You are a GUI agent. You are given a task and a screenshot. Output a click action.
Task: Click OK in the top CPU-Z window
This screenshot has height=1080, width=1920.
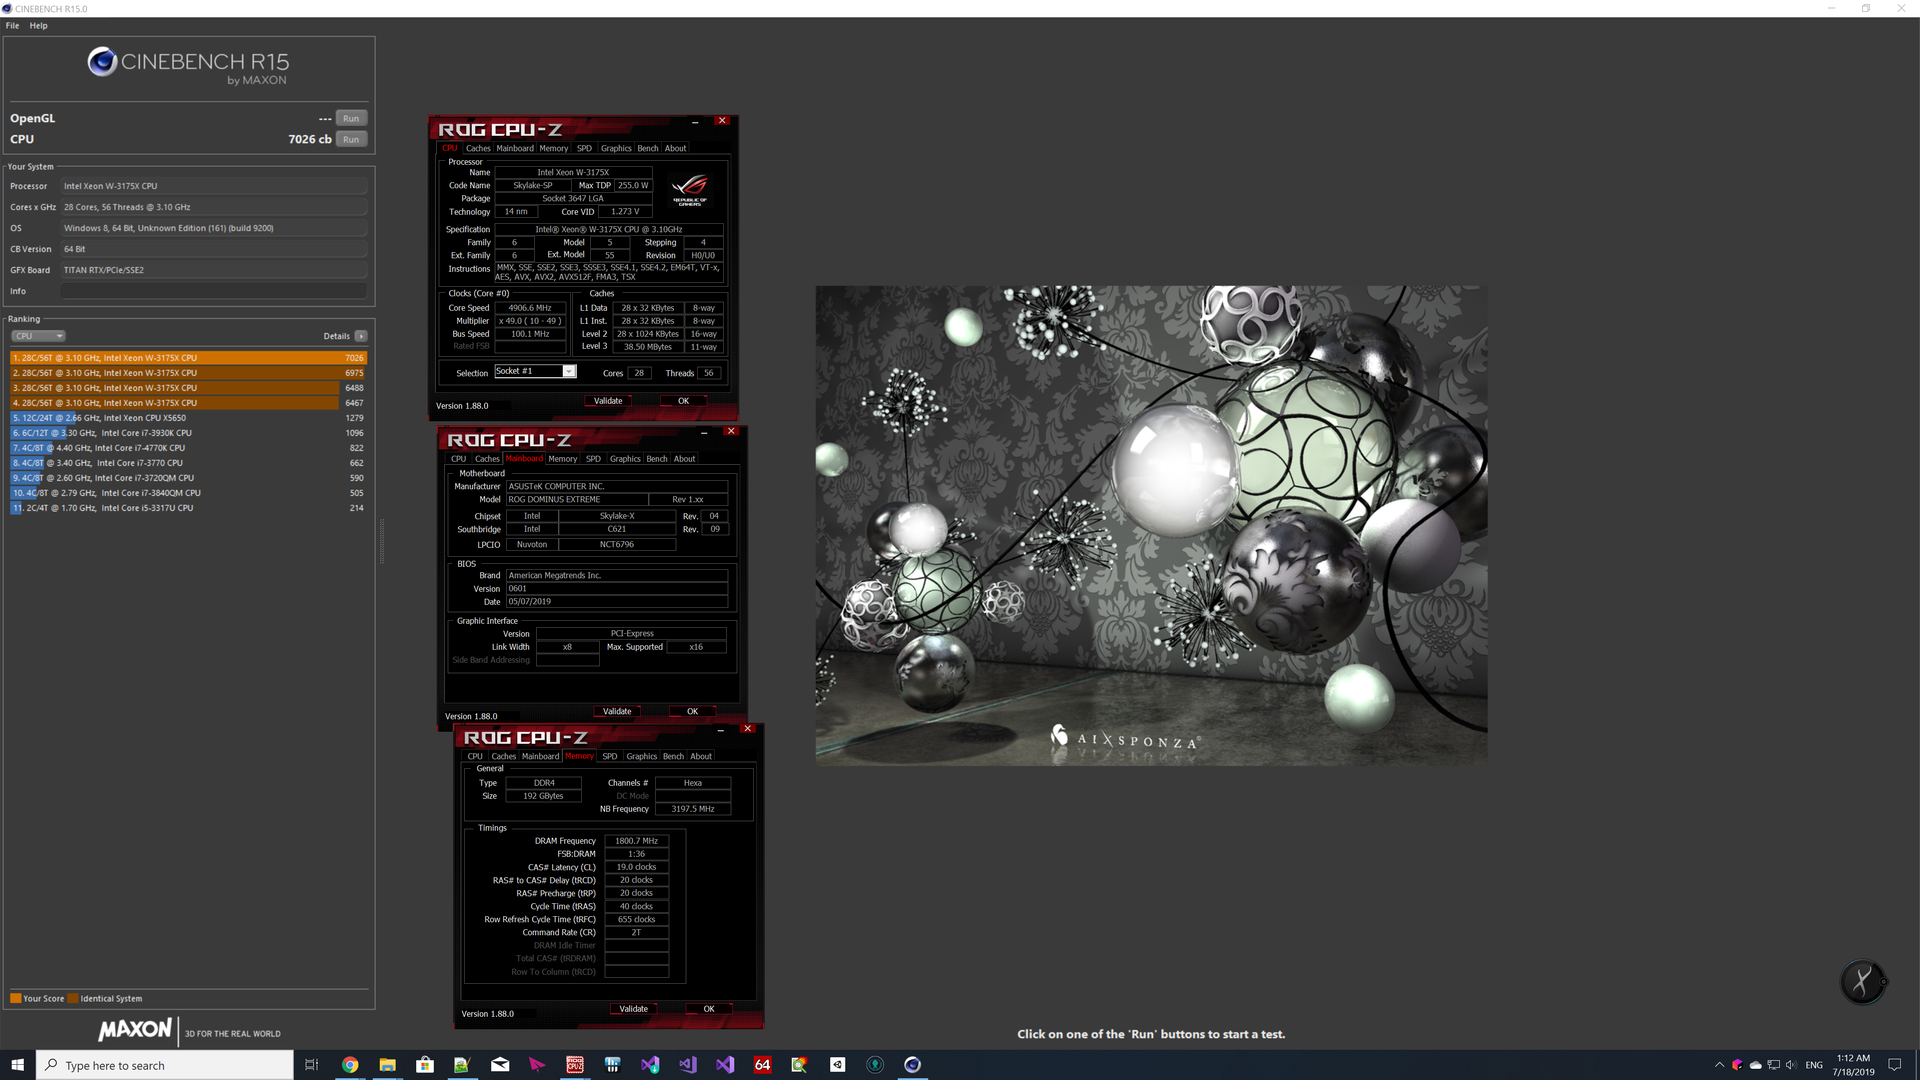coord(684,401)
